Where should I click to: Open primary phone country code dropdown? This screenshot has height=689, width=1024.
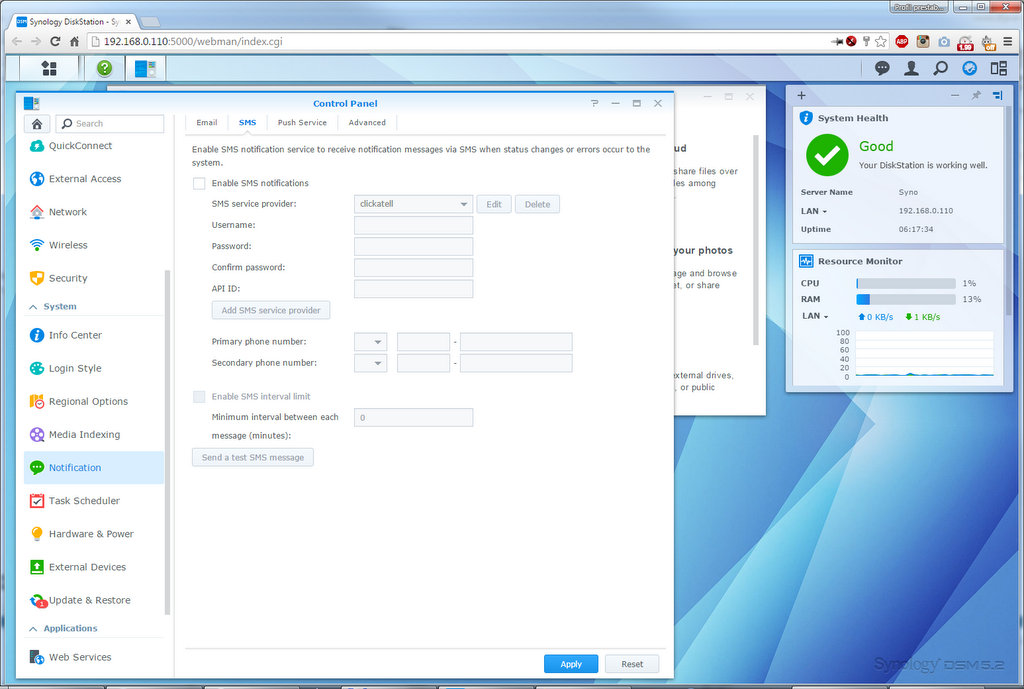coord(370,342)
